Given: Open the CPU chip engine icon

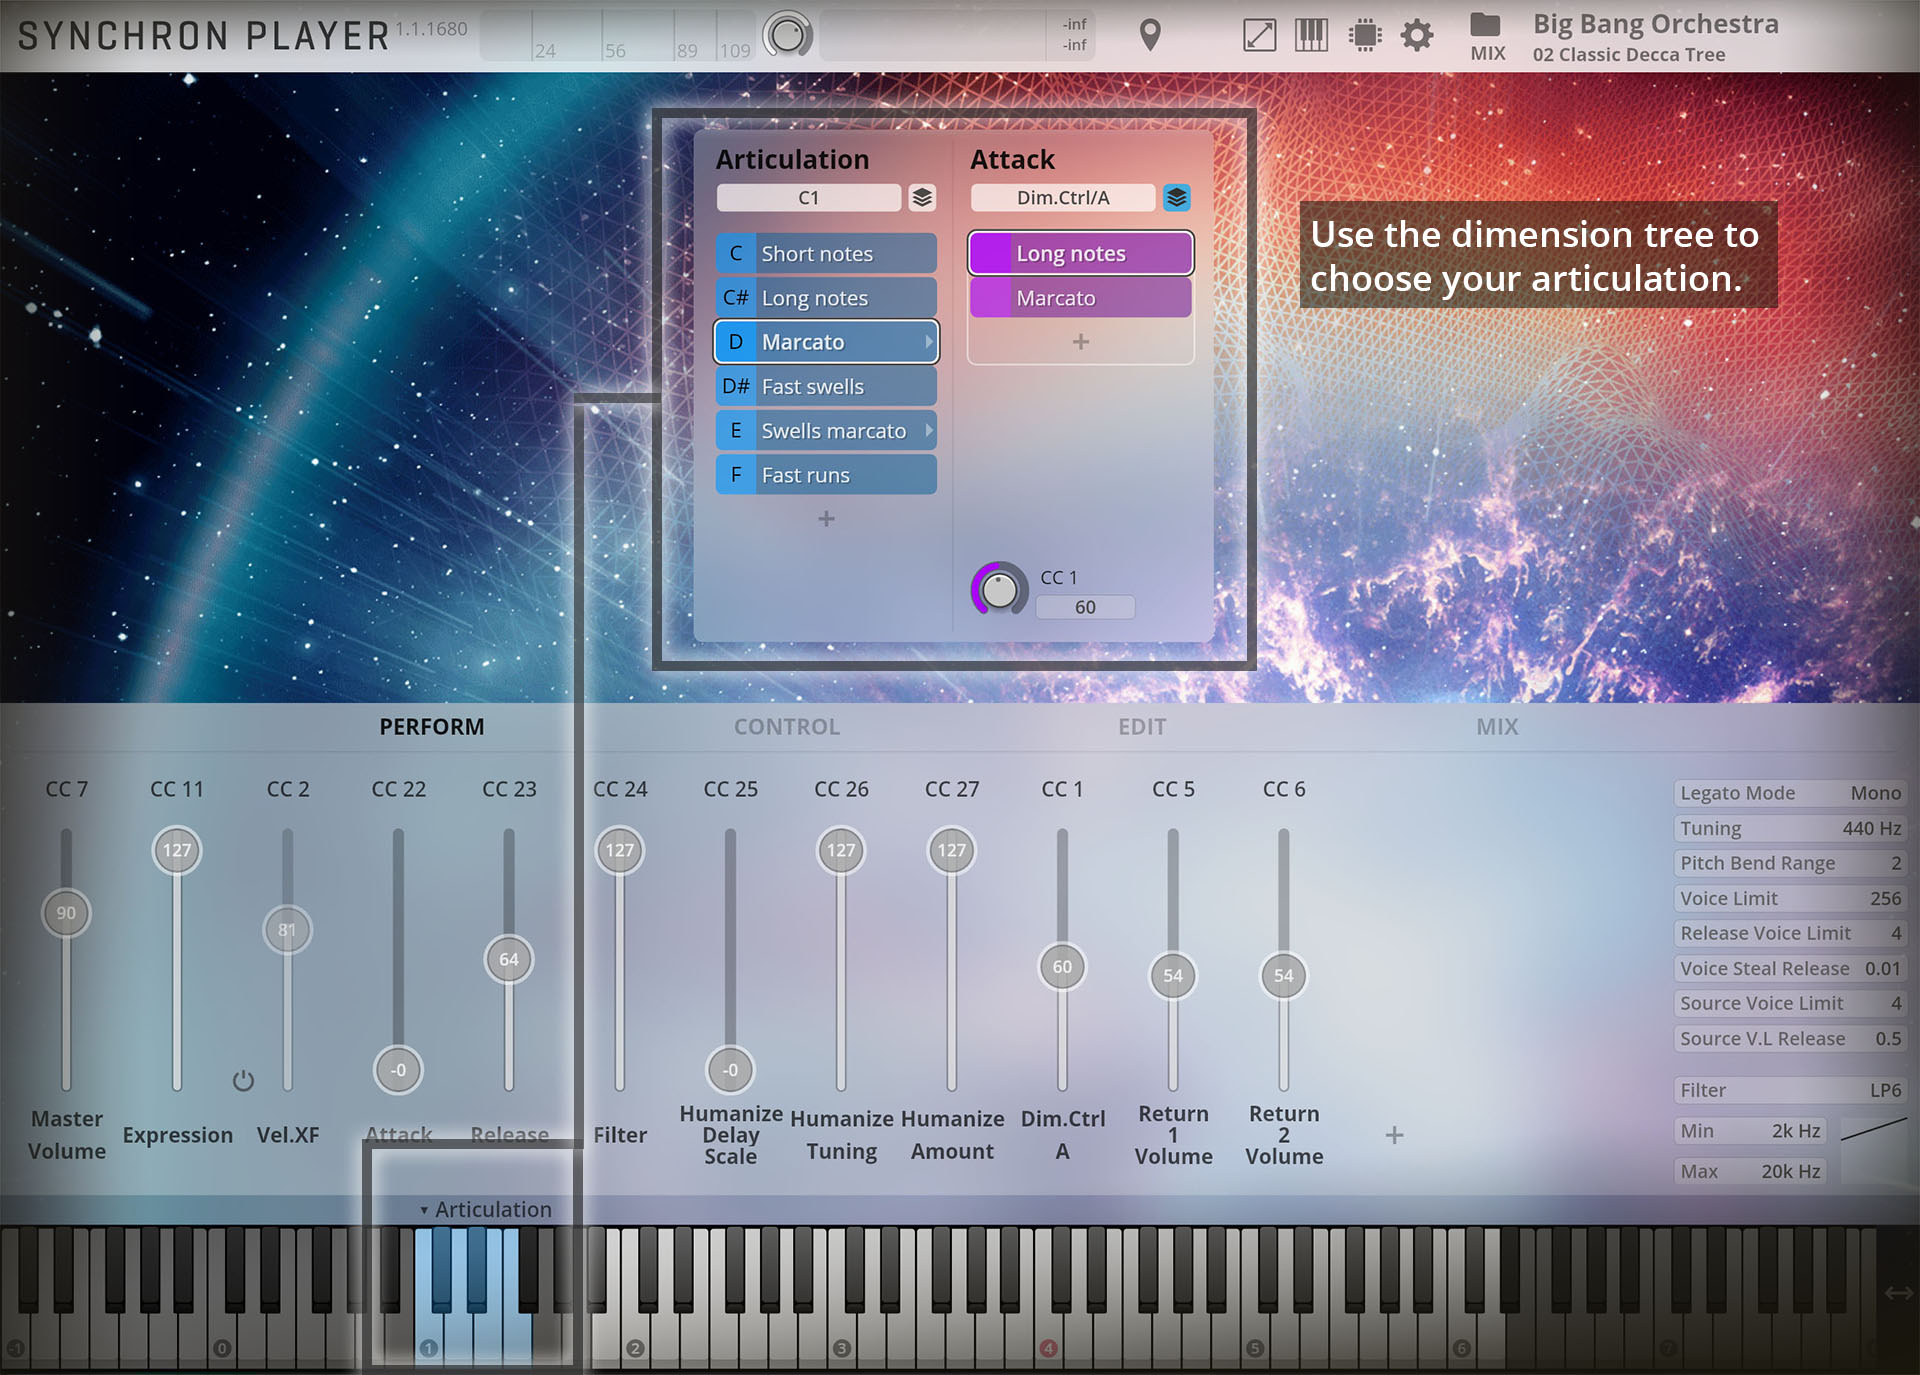Looking at the screenshot, I should click(x=1364, y=35).
